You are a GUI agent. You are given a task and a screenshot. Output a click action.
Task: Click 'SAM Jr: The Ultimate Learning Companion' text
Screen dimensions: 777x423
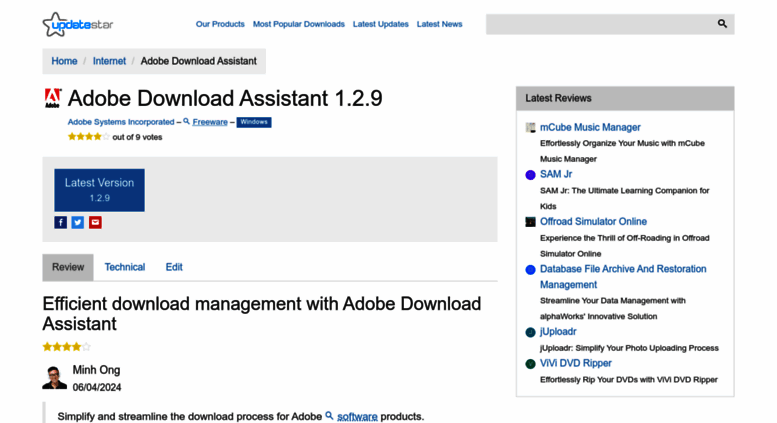point(625,198)
